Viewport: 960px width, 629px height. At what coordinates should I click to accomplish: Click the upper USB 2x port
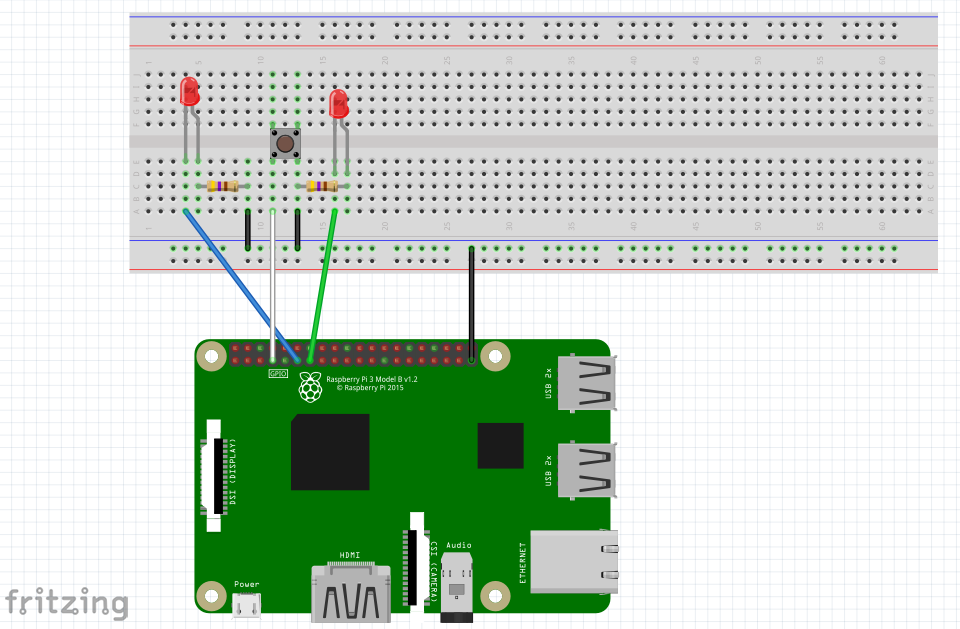click(x=585, y=385)
